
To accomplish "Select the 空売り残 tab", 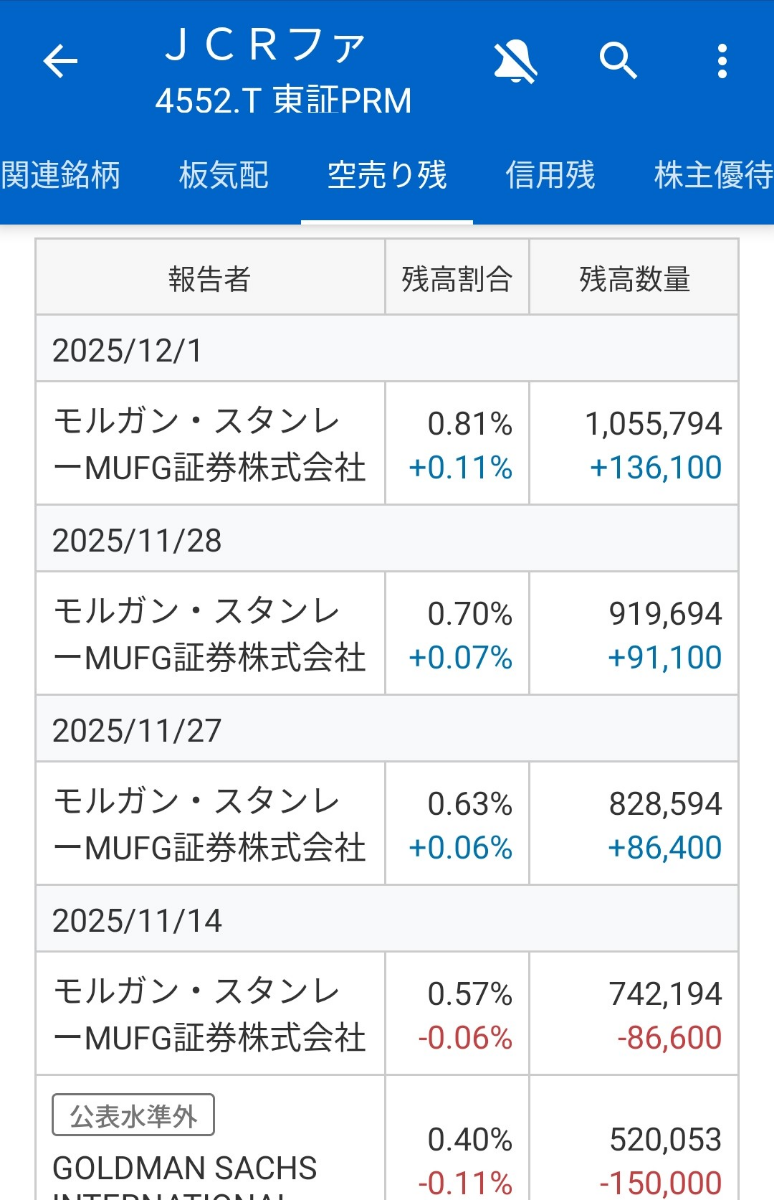I will pyautogui.click(x=387, y=176).
